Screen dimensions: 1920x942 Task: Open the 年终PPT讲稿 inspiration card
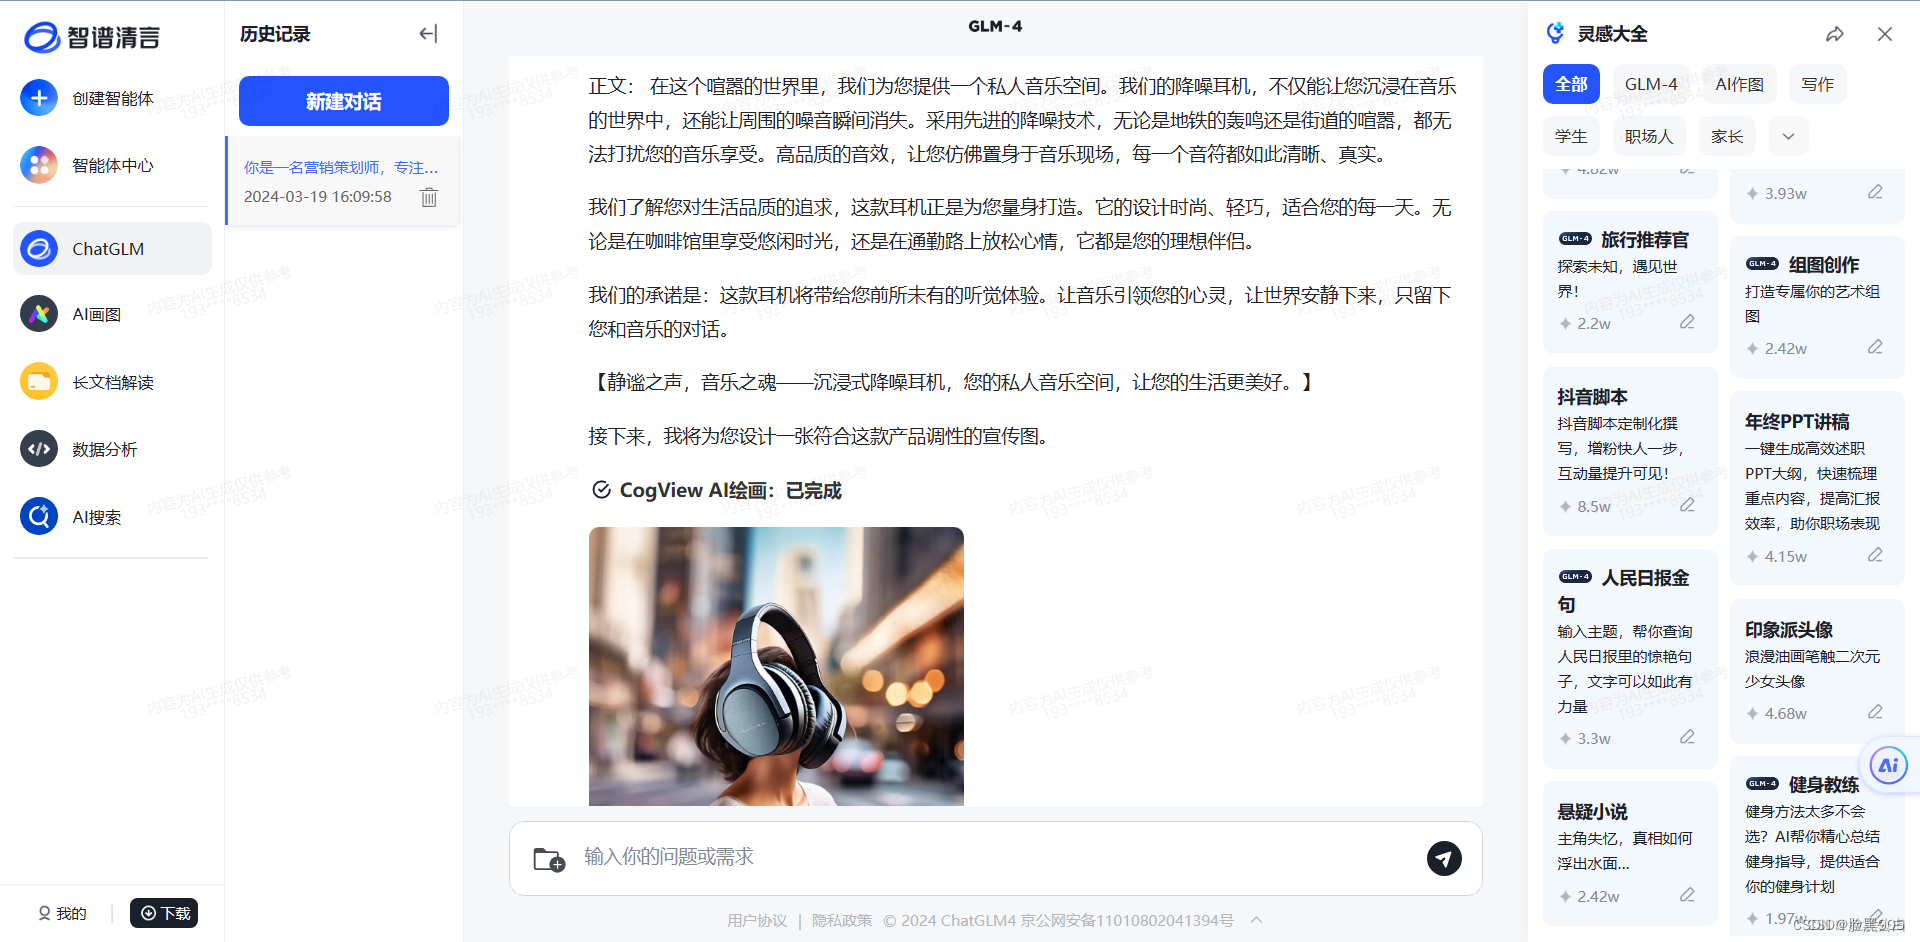pyautogui.click(x=1817, y=489)
